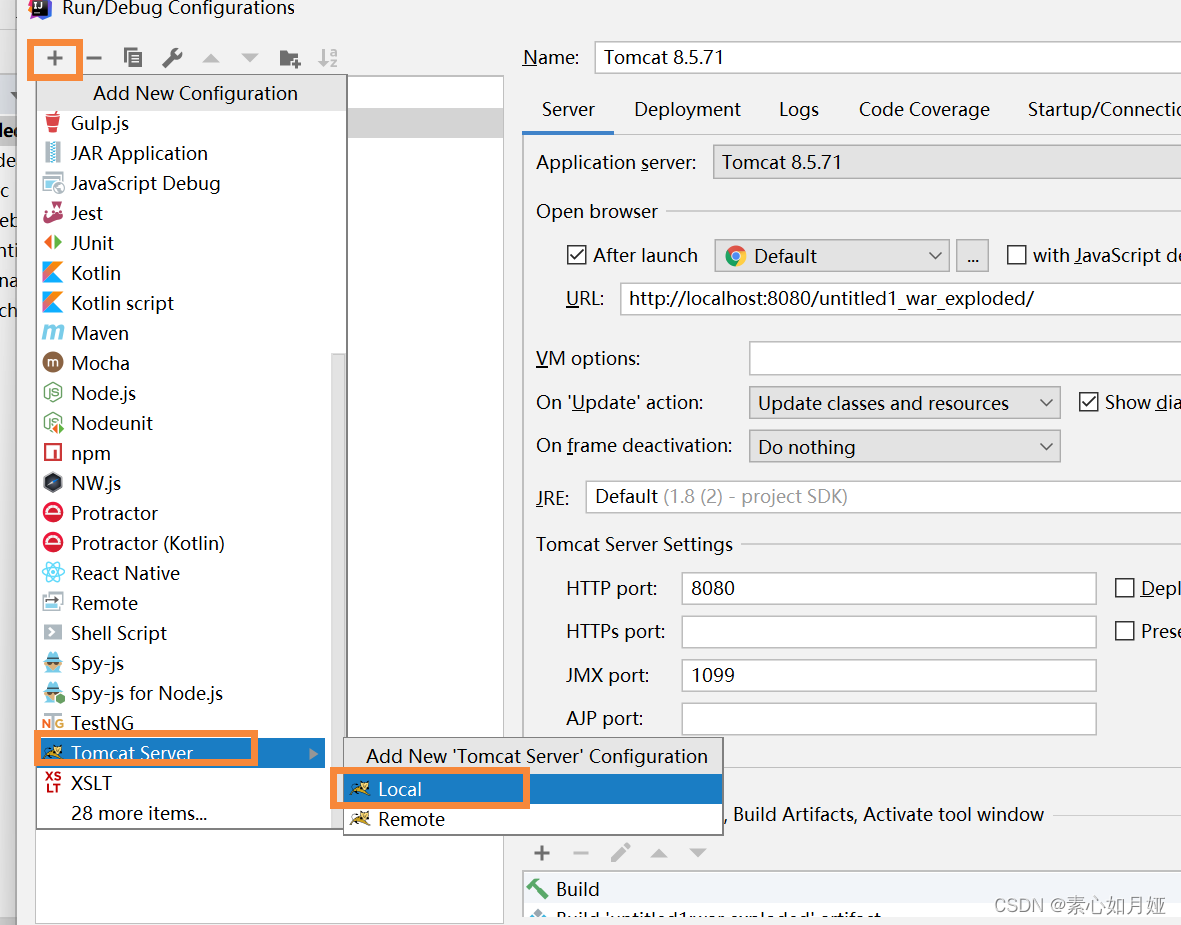Click the Copy Configuration icon

click(x=133, y=57)
